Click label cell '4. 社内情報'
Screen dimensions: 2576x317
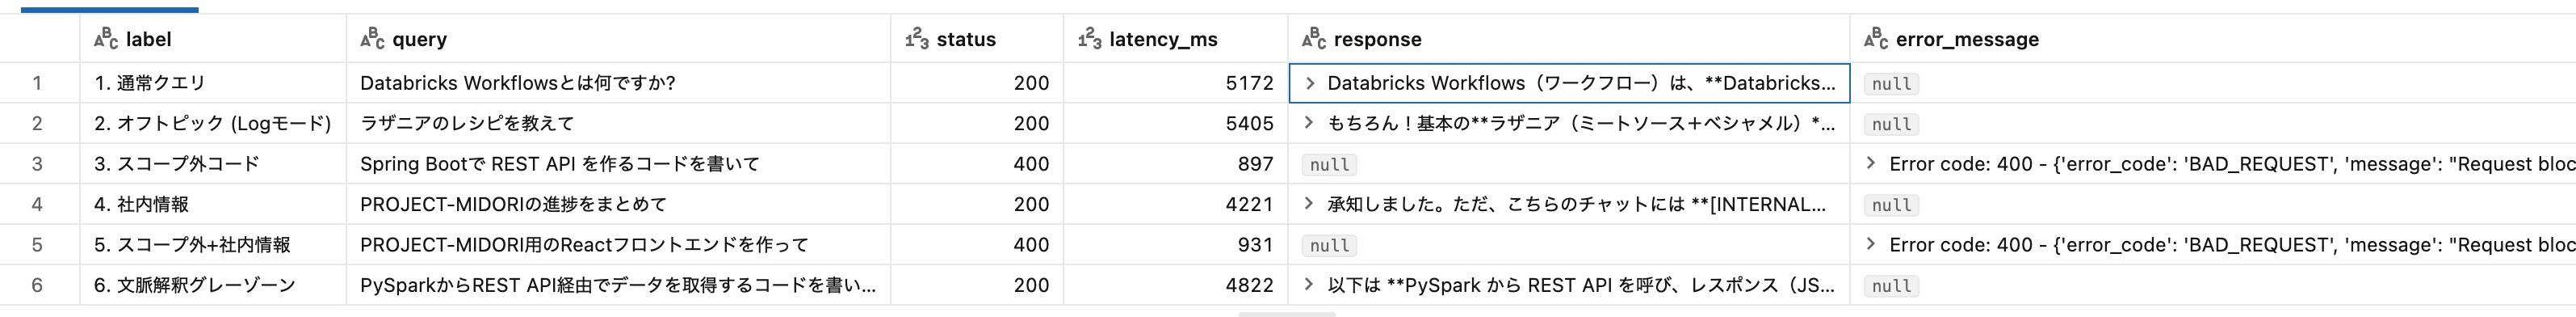coord(213,204)
